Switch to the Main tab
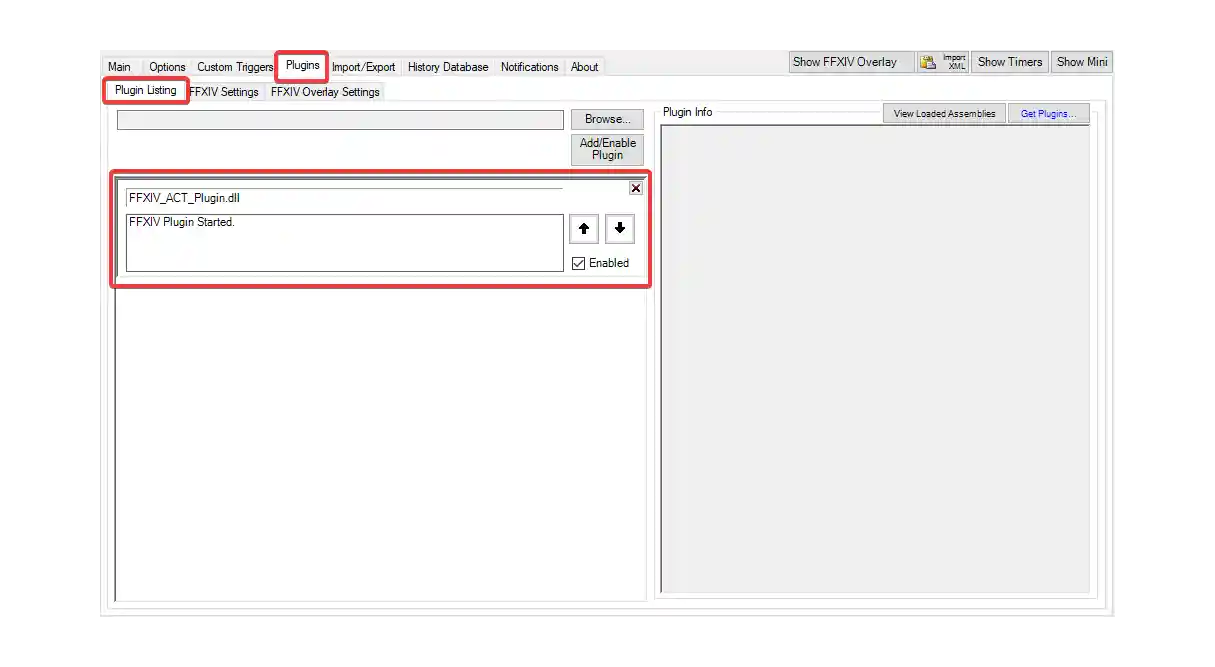Image resolution: width=1215 pixels, height=667 pixels. pos(119,66)
